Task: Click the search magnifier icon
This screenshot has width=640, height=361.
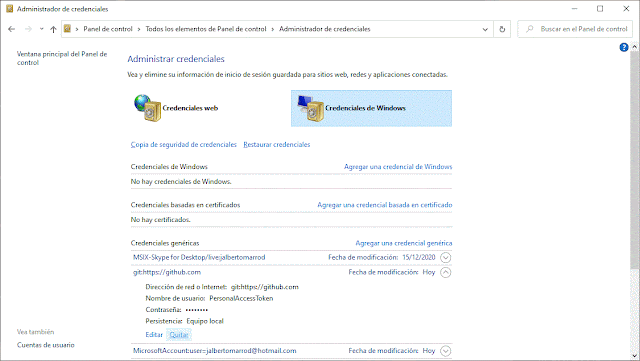Action: pyautogui.click(x=530, y=29)
